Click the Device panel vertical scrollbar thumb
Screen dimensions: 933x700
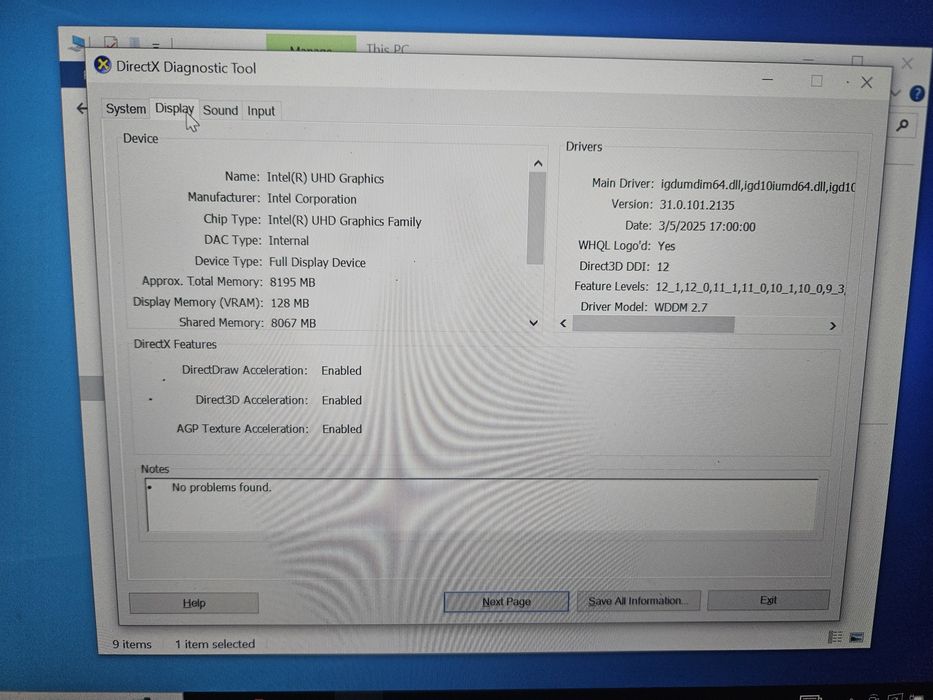point(536,218)
